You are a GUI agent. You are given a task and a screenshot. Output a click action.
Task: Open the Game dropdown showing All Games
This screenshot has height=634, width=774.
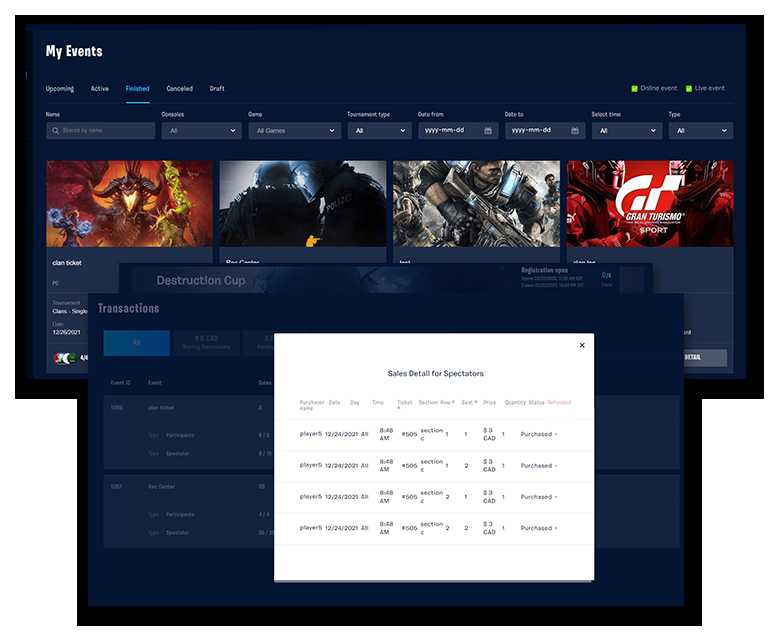click(294, 131)
